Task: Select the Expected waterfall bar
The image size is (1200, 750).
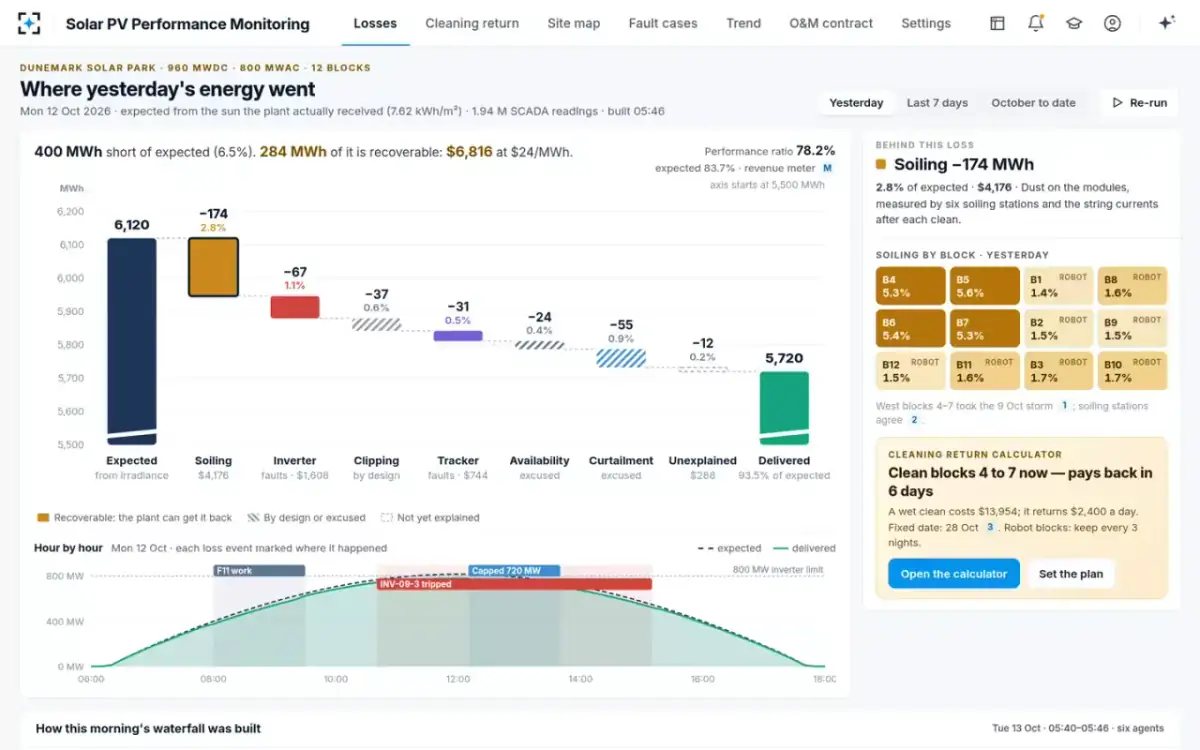Action: tap(132, 341)
